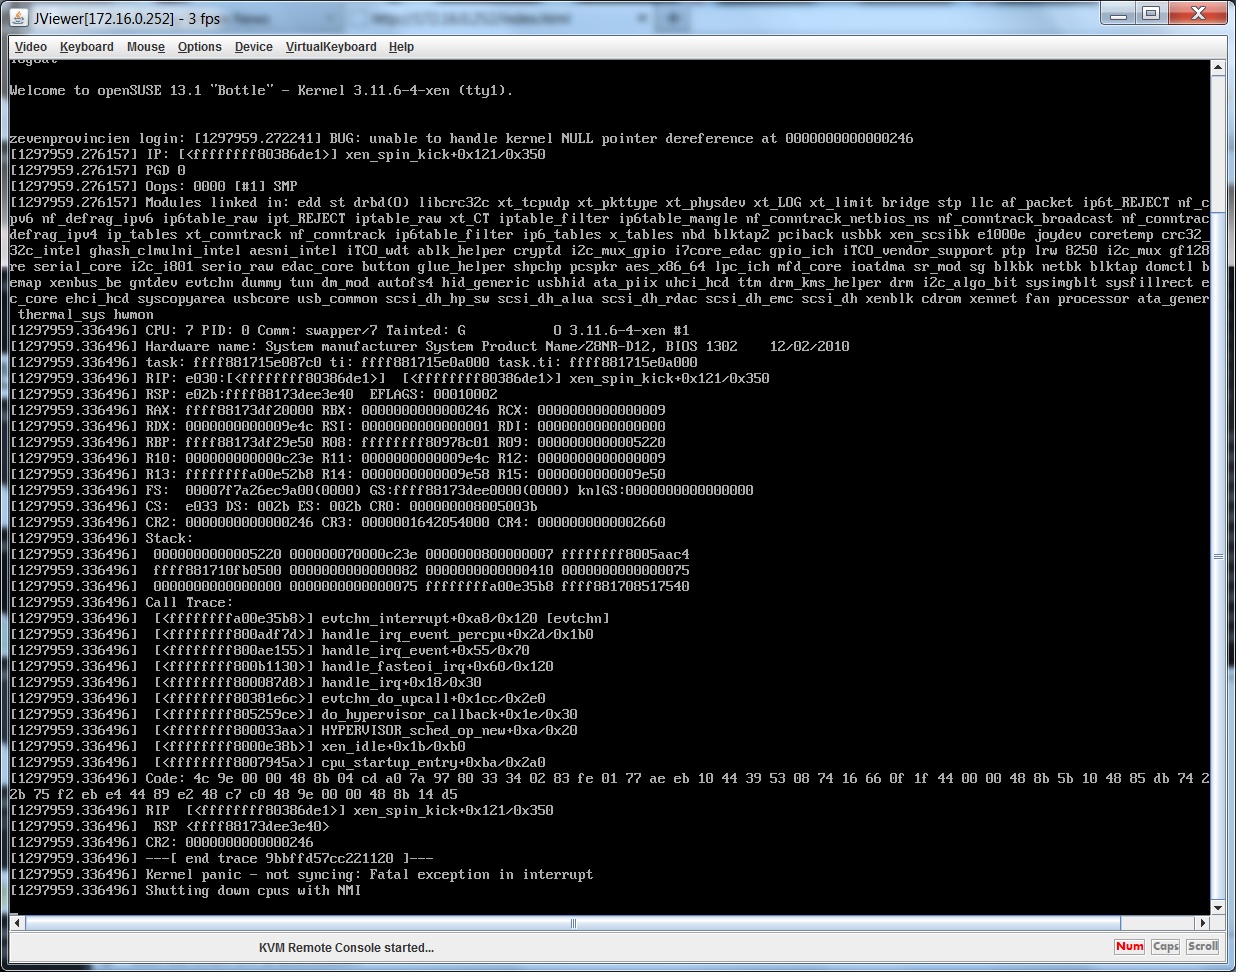Toggle the Scroll lock indicator
This screenshot has height=972, width=1236.
pos(1202,946)
